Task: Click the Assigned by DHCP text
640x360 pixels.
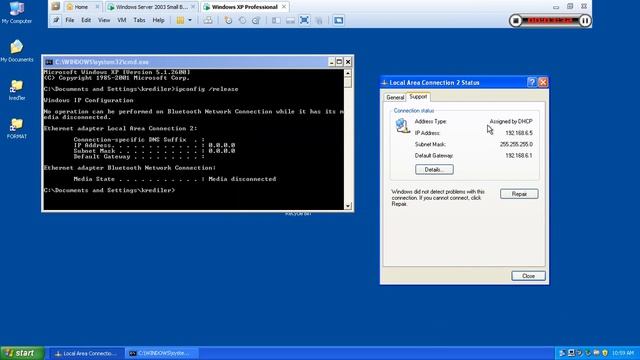Action: (x=511, y=122)
